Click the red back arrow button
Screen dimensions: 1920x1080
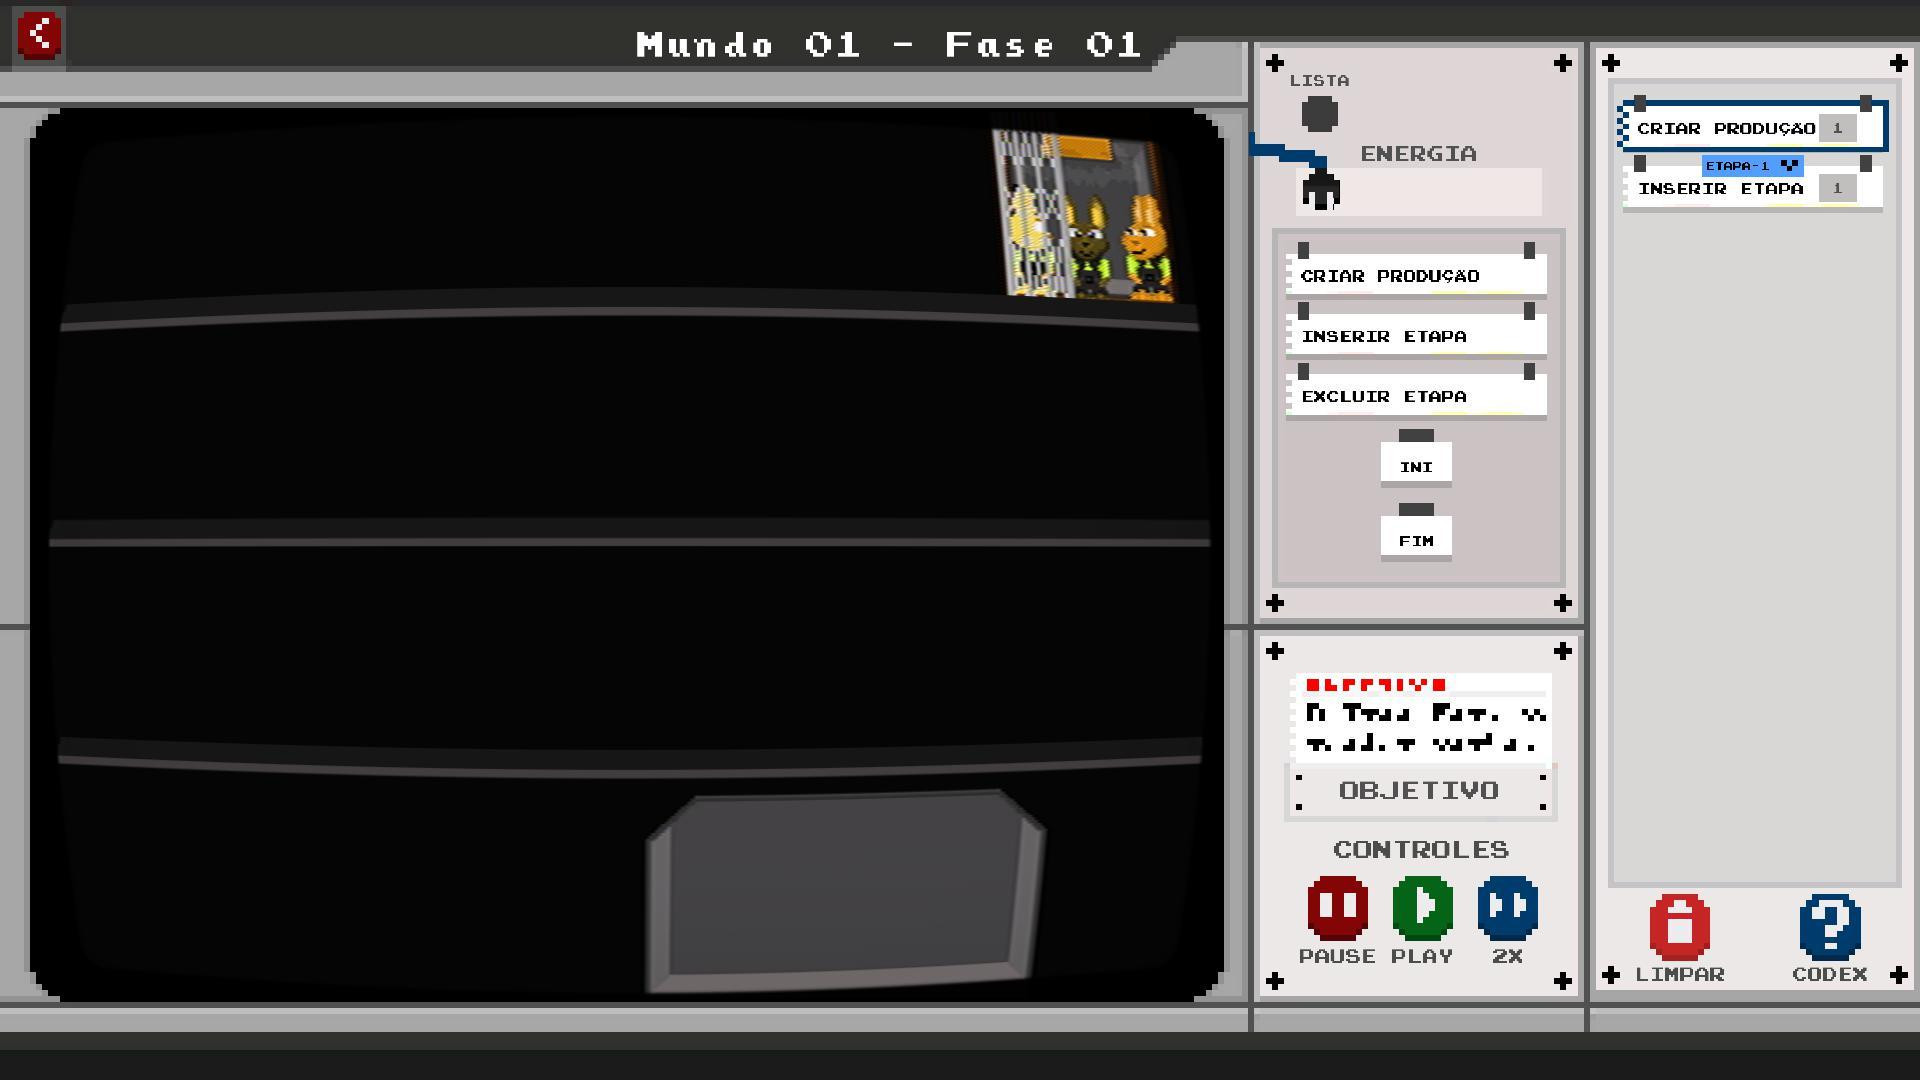[x=39, y=36]
